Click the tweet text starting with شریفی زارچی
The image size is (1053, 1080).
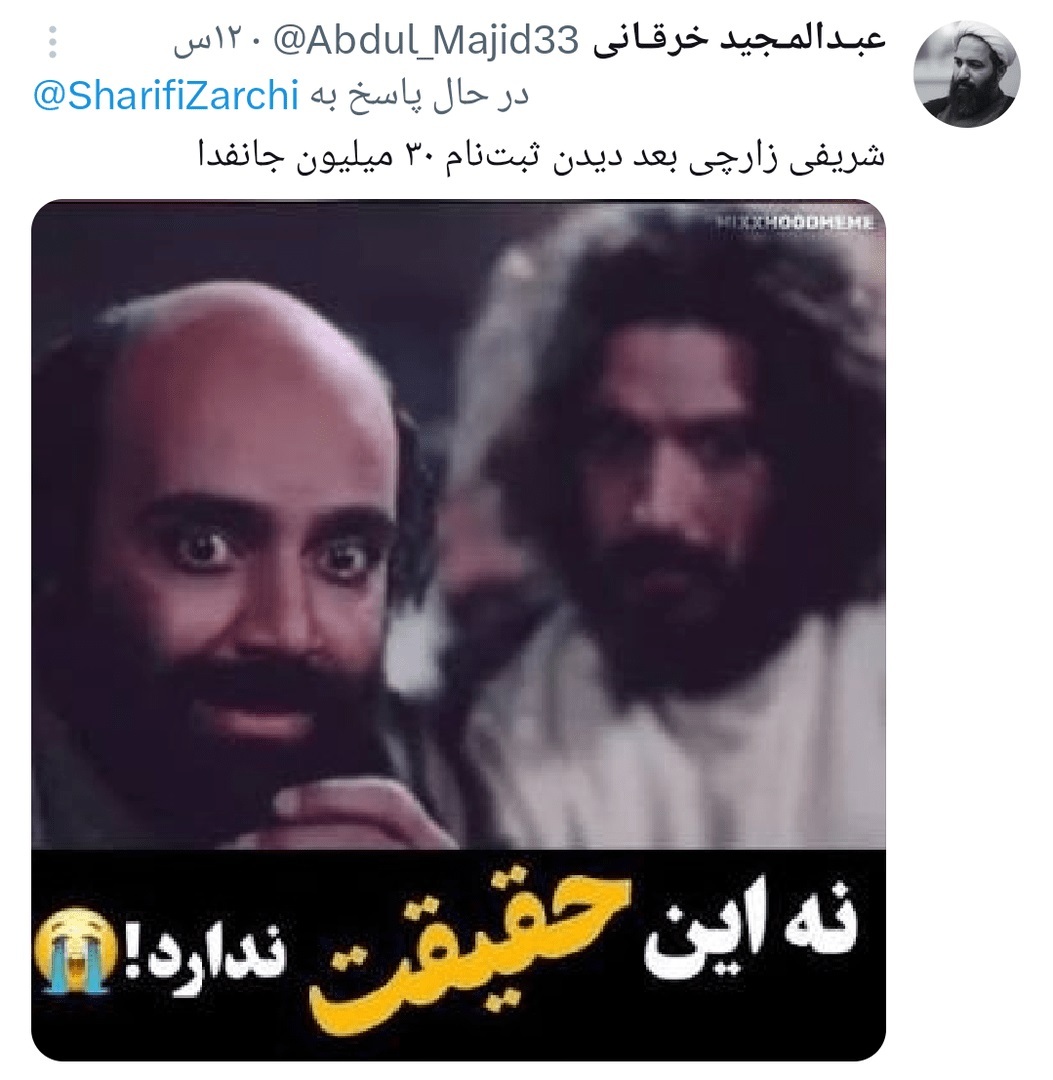[x=541, y=156]
